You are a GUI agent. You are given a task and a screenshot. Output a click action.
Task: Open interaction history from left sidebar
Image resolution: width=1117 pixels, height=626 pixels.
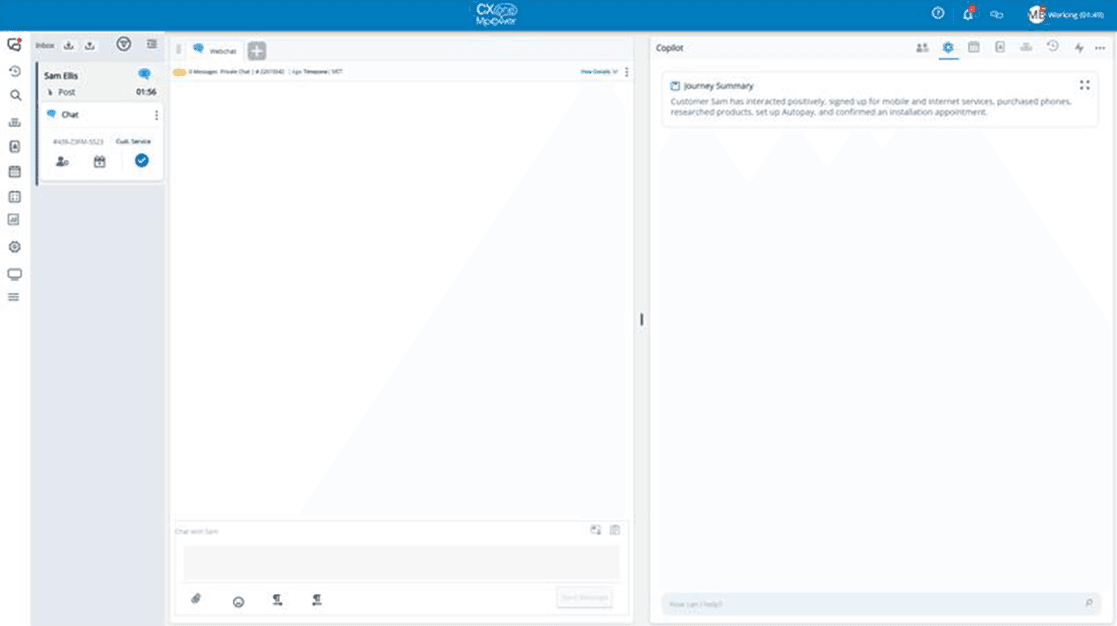coord(15,72)
